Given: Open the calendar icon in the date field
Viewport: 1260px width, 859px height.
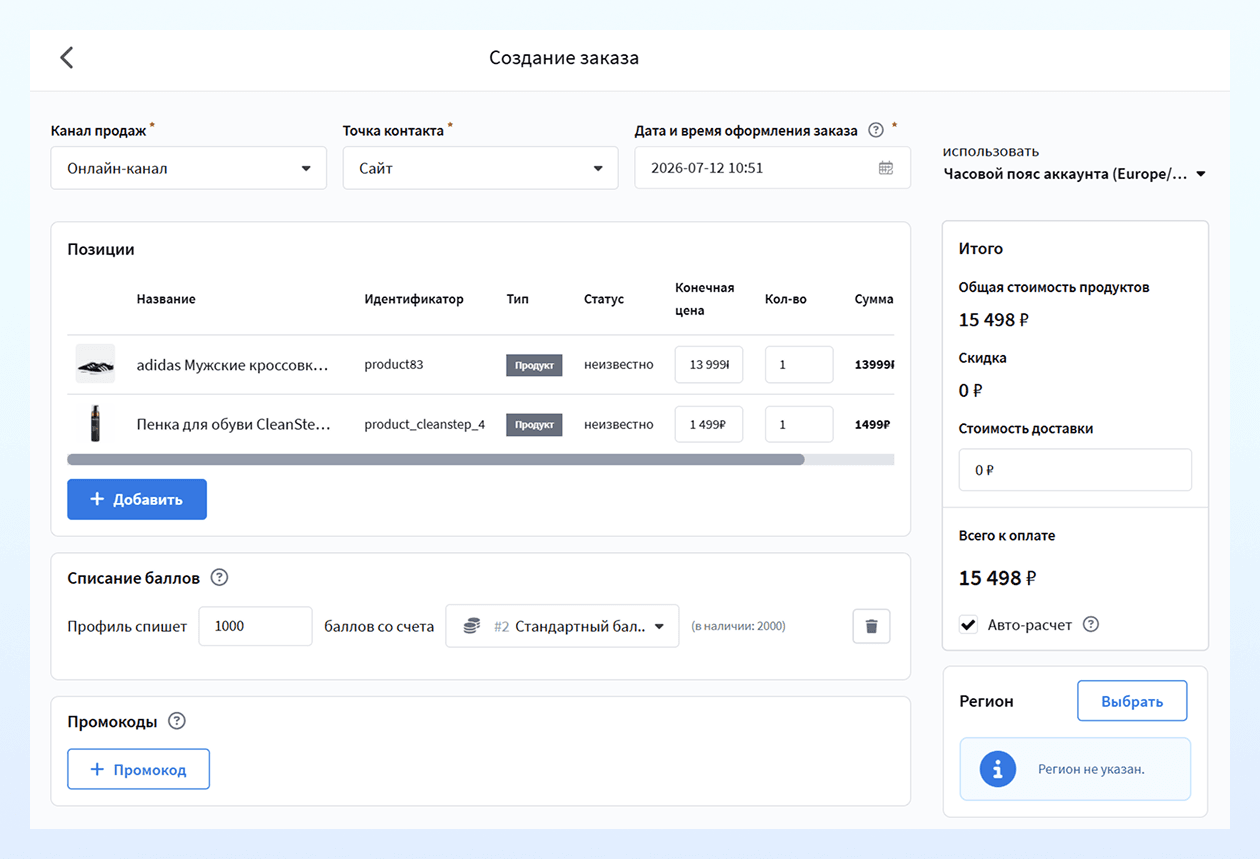Looking at the screenshot, I should pos(885,168).
